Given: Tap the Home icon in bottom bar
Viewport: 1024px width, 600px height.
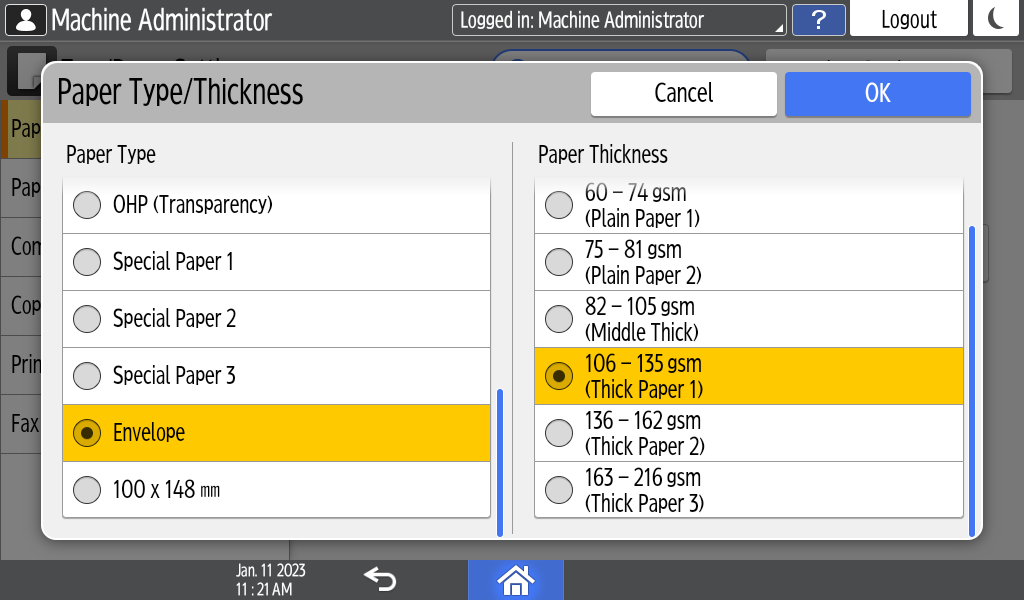Looking at the screenshot, I should point(515,579).
